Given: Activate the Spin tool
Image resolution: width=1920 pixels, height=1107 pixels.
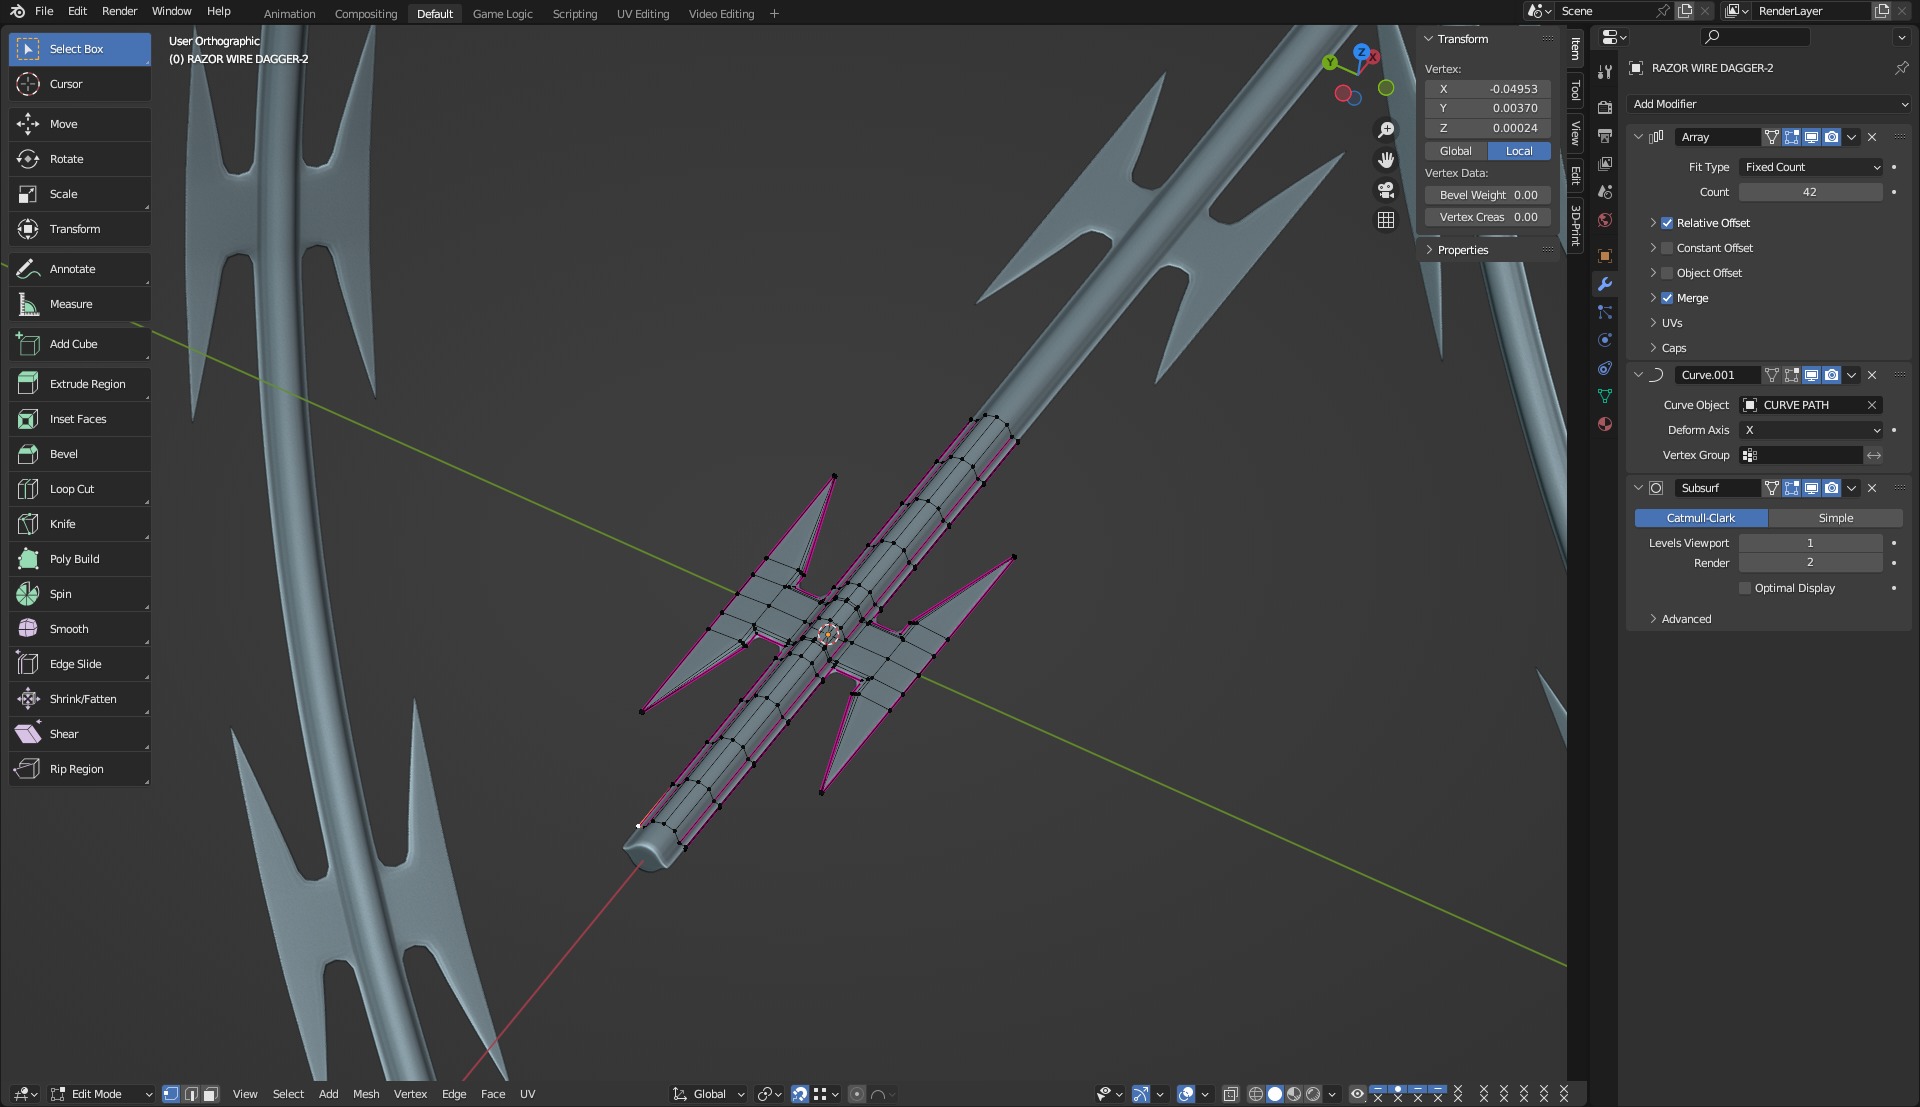Looking at the screenshot, I should (x=80, y=594).
